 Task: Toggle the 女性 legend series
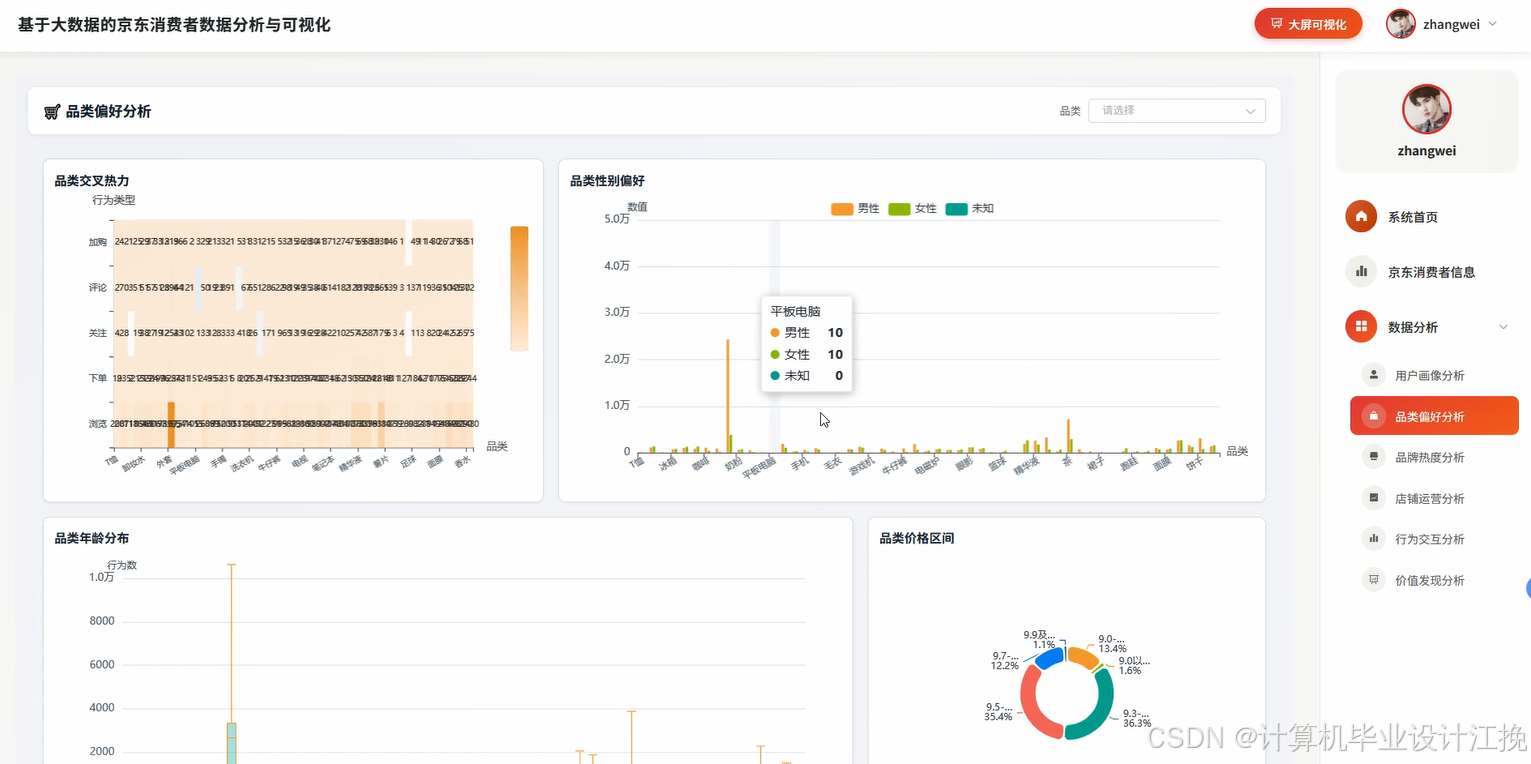tap(913, 209)
